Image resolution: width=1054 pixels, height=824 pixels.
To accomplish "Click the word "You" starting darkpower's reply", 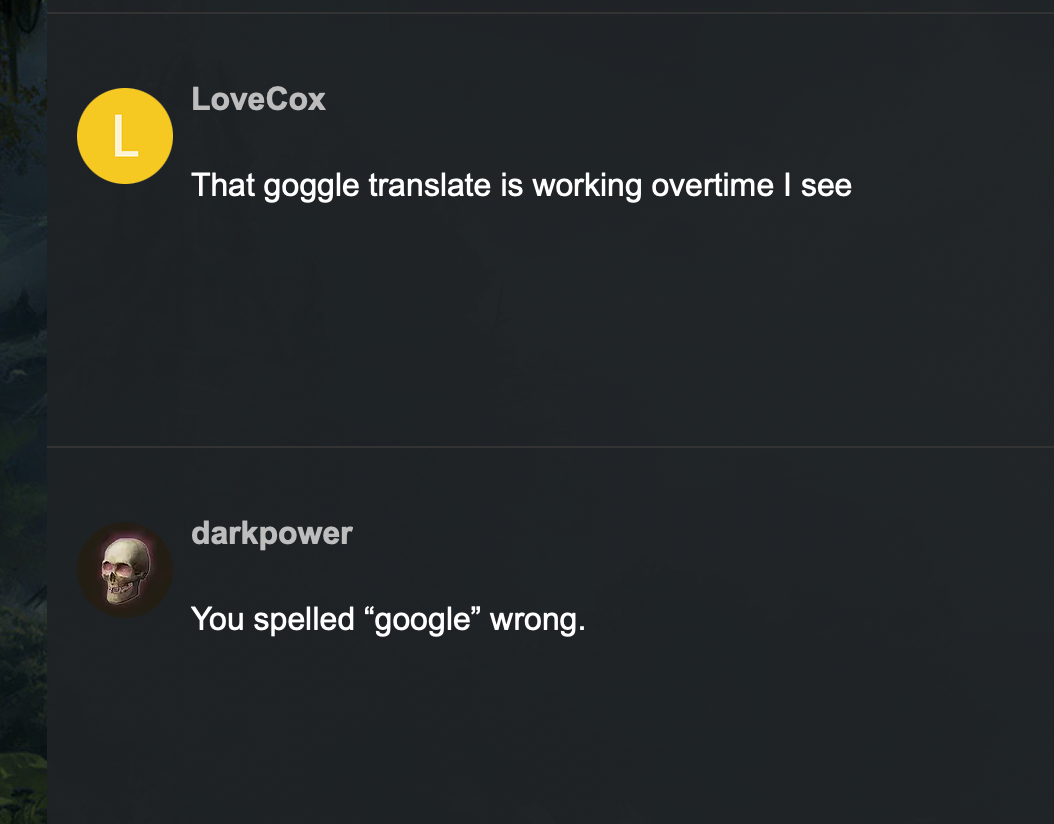I will (217, 620).
